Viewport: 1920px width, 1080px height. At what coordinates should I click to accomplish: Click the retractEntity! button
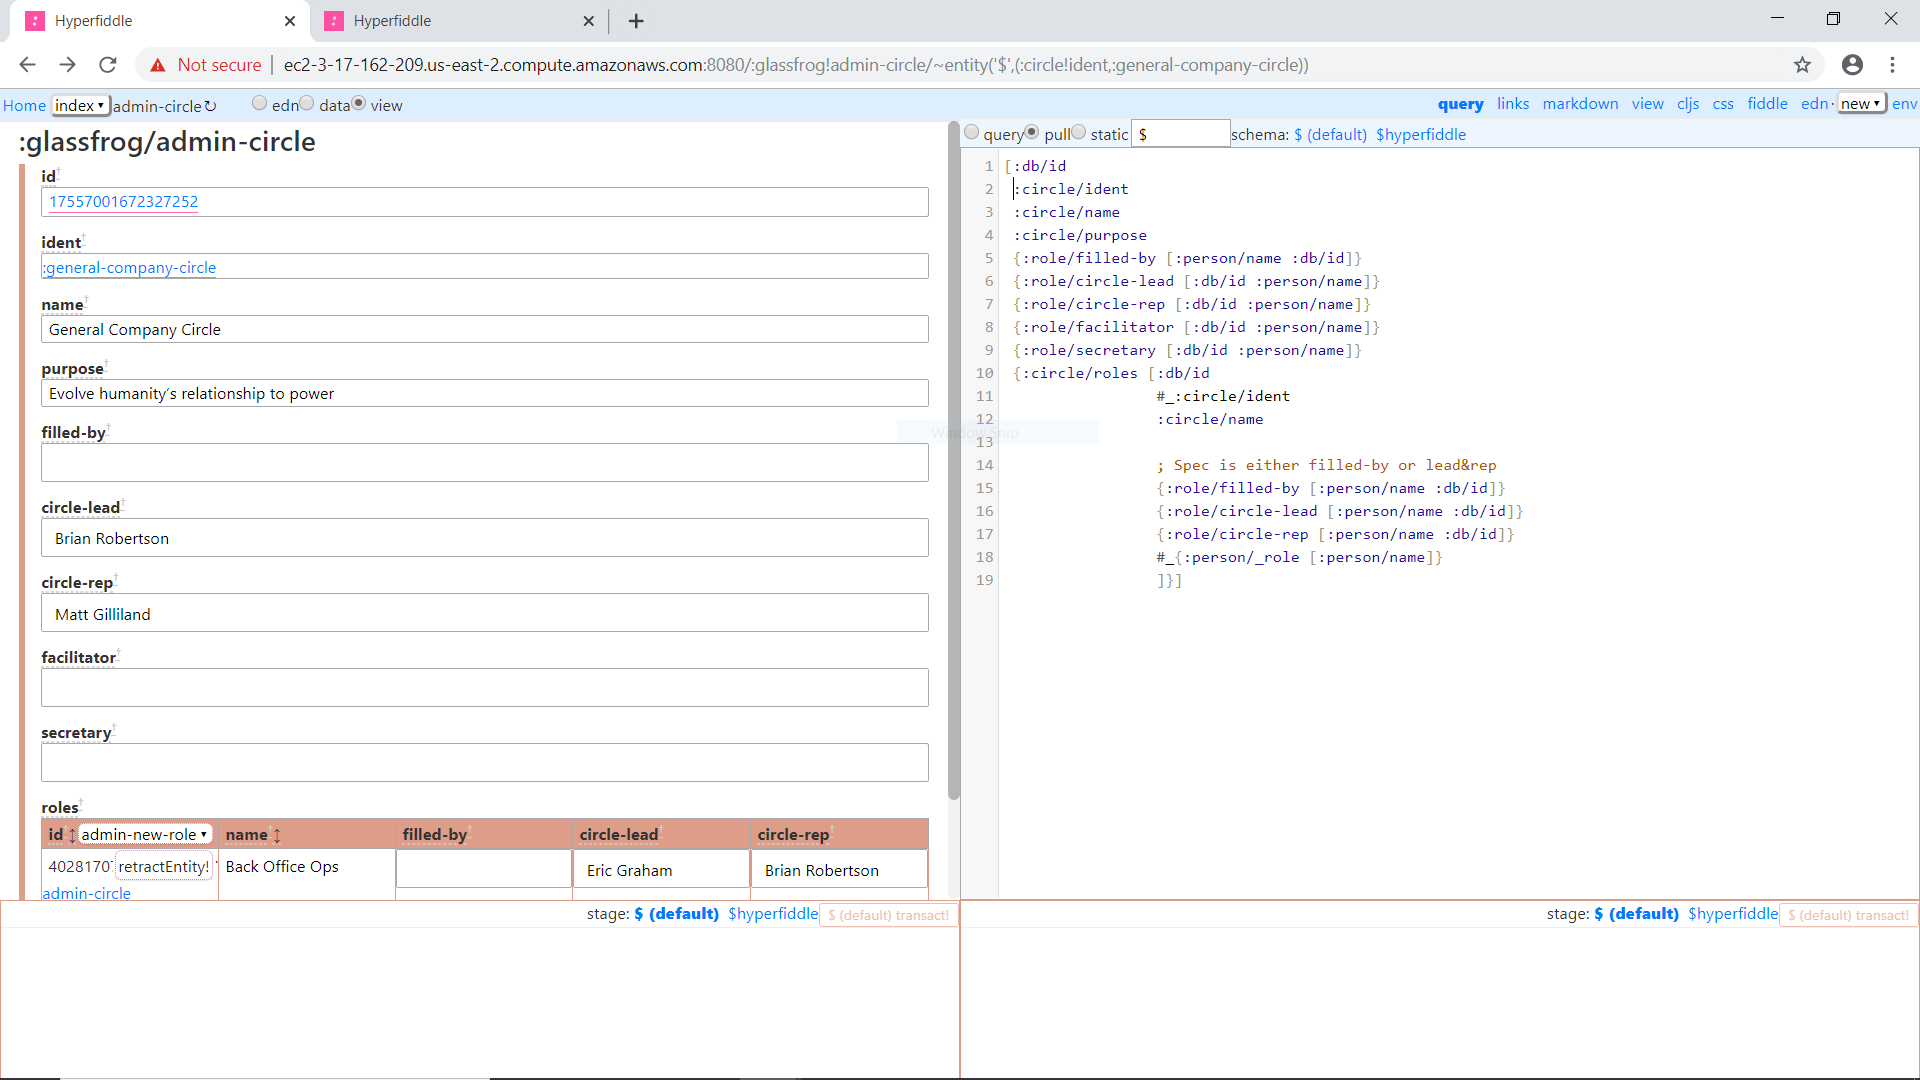click(x=164, y=866)
